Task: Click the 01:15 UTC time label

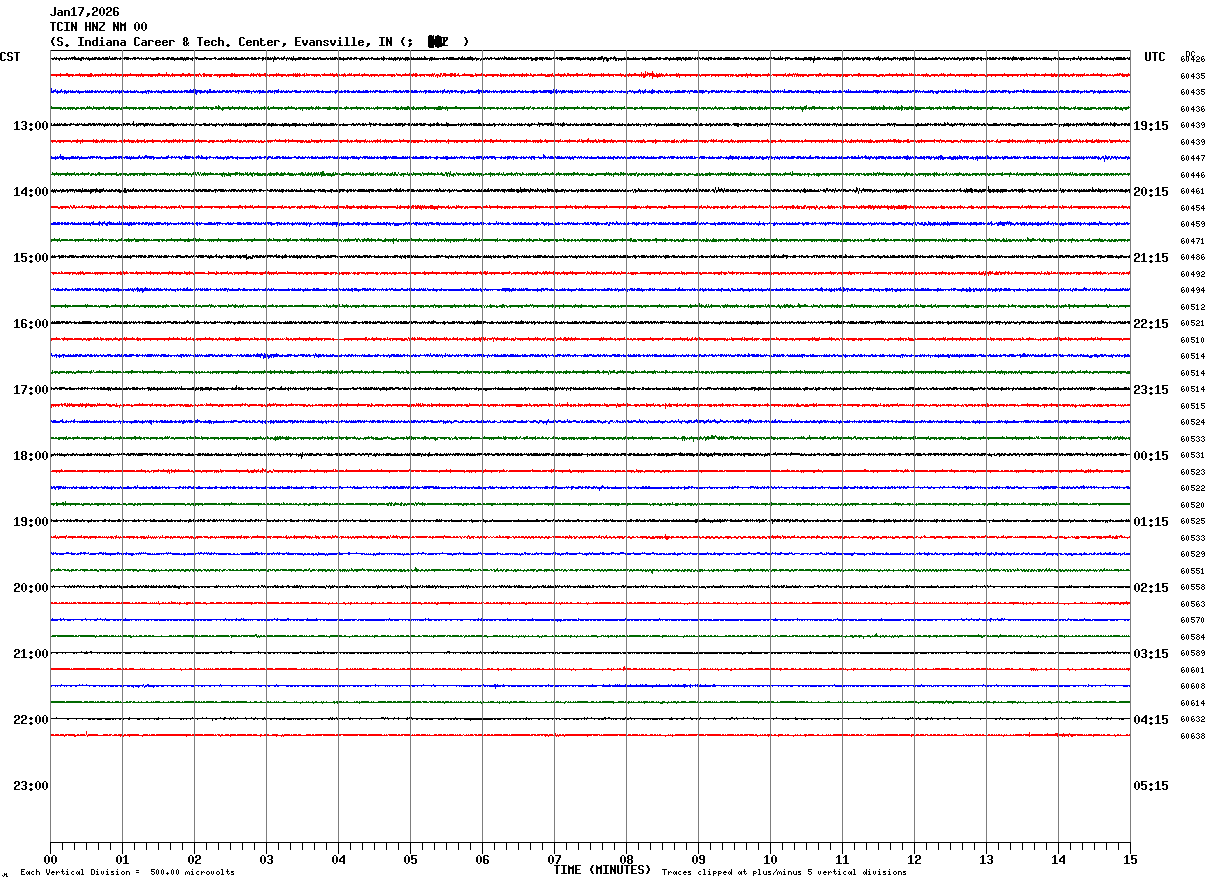Action: click(1151, 522)
